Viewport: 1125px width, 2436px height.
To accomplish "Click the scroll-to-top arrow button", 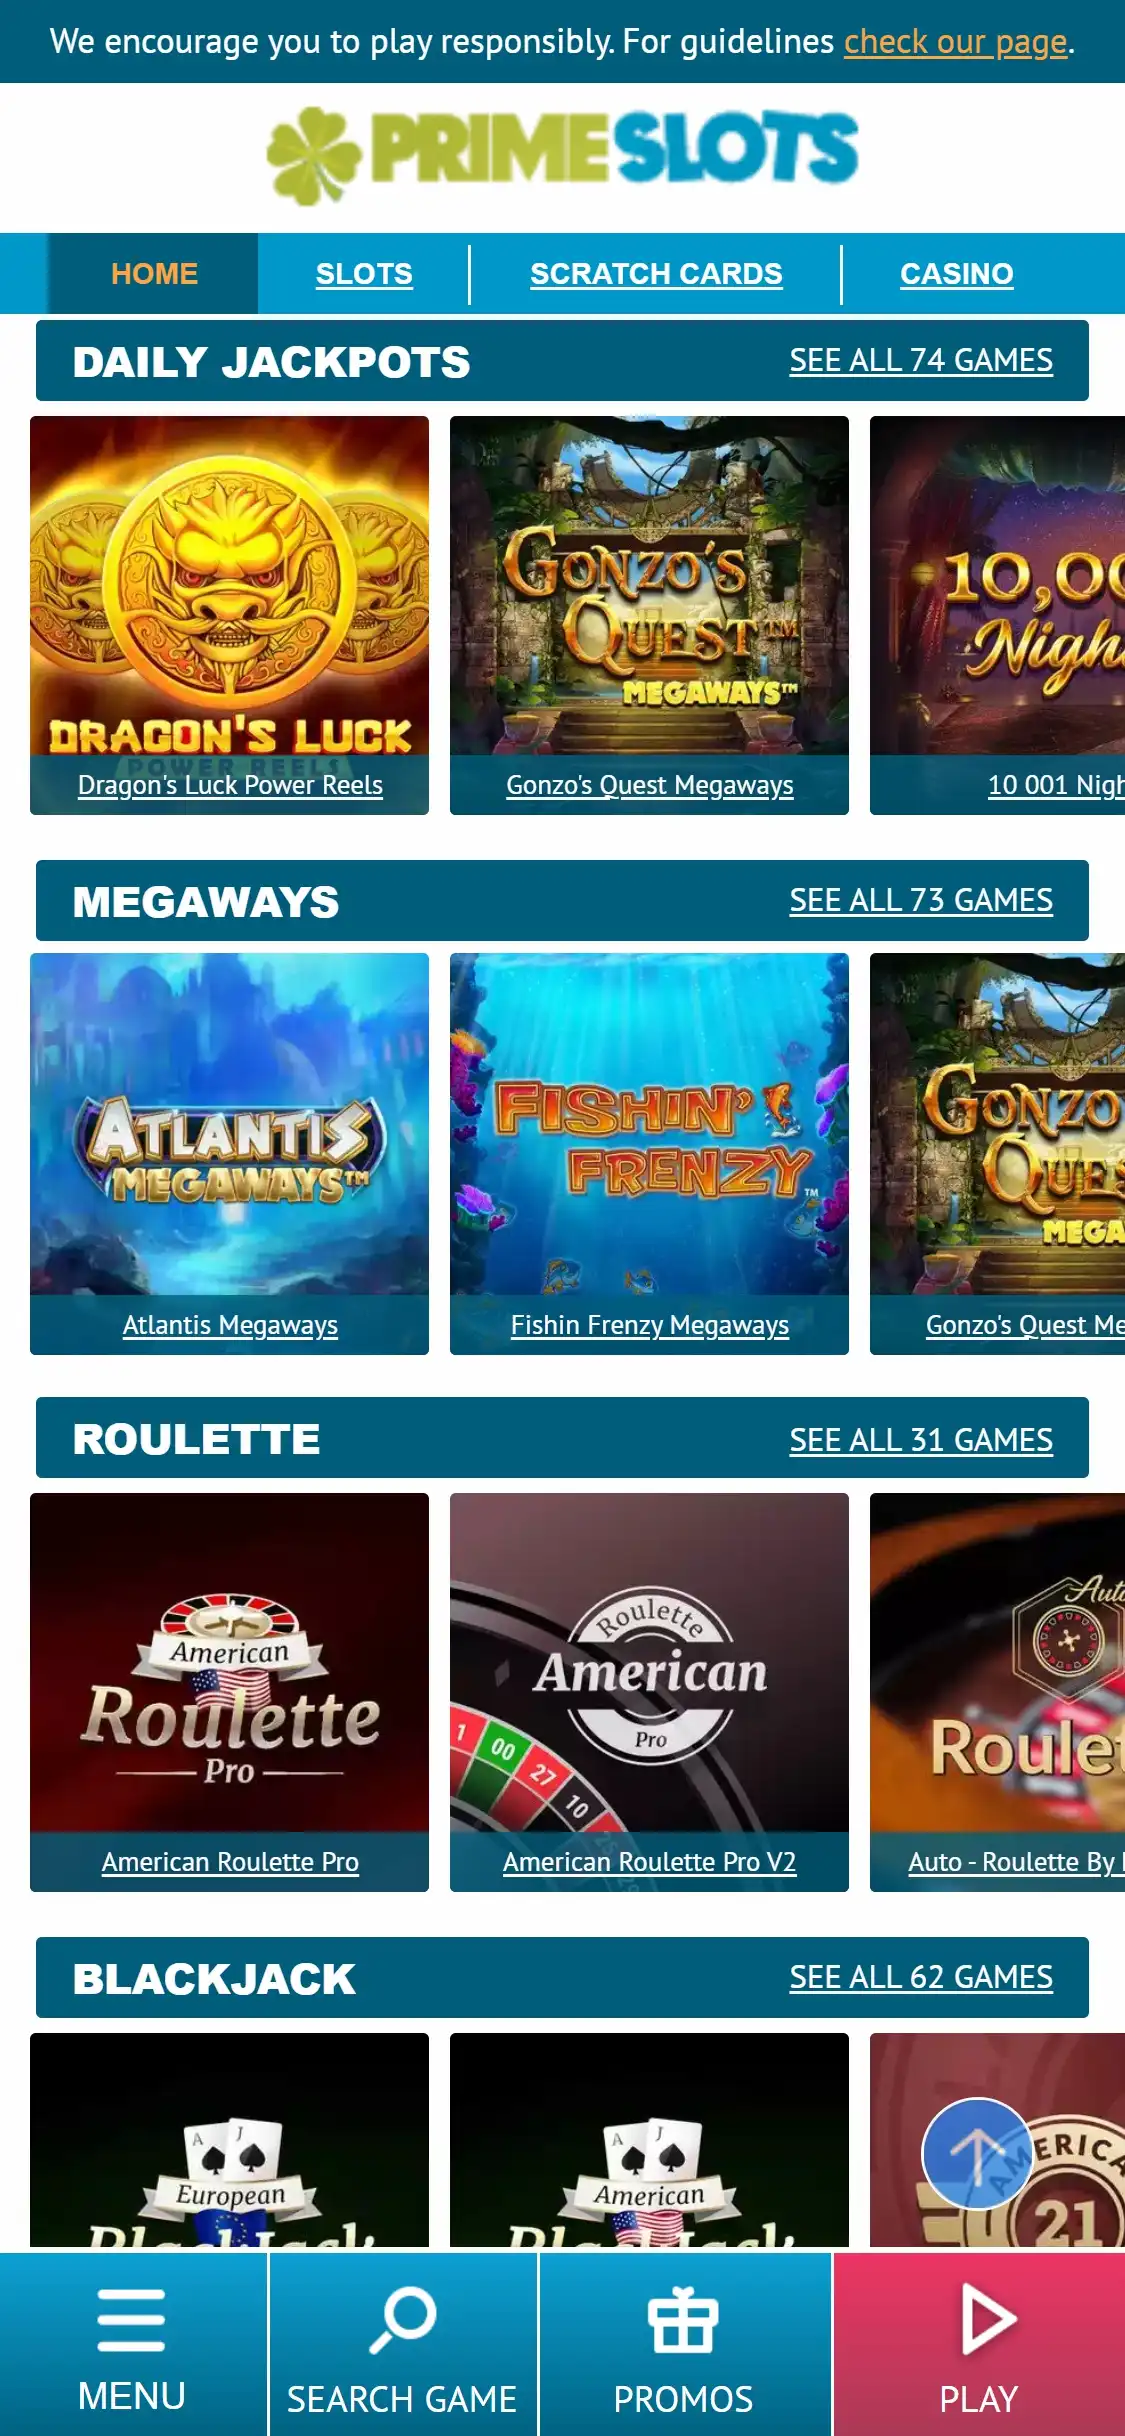I will tap(977, 2153).
